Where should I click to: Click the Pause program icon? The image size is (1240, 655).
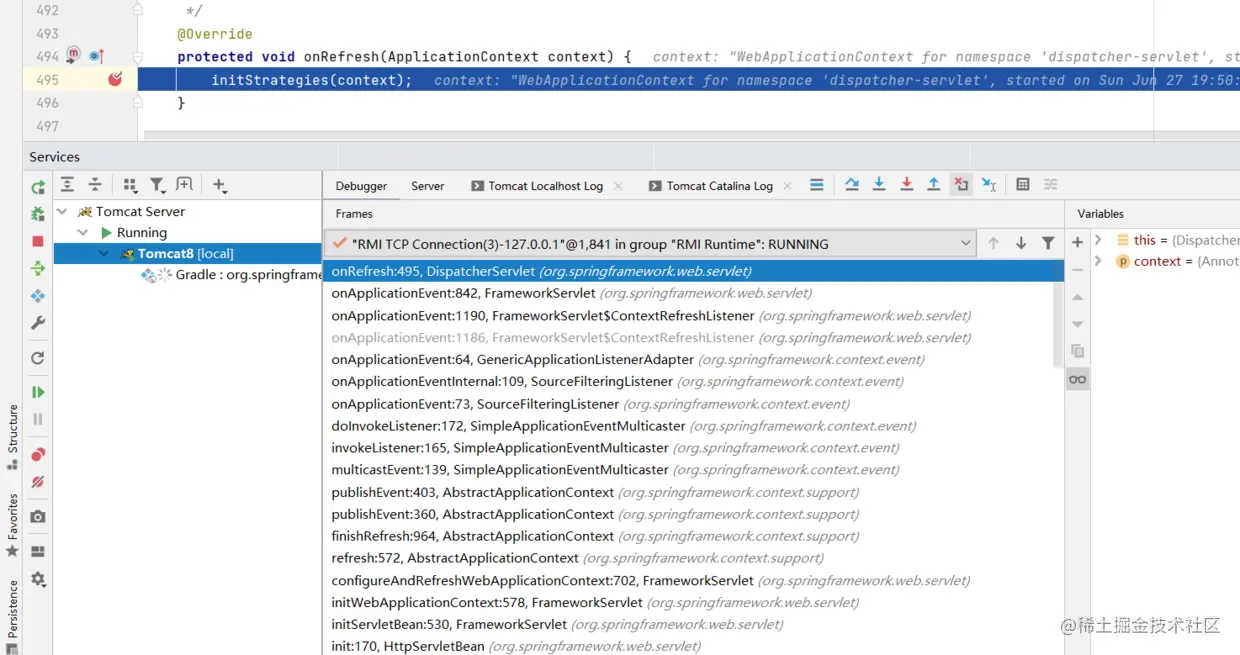tap(38, 419)
